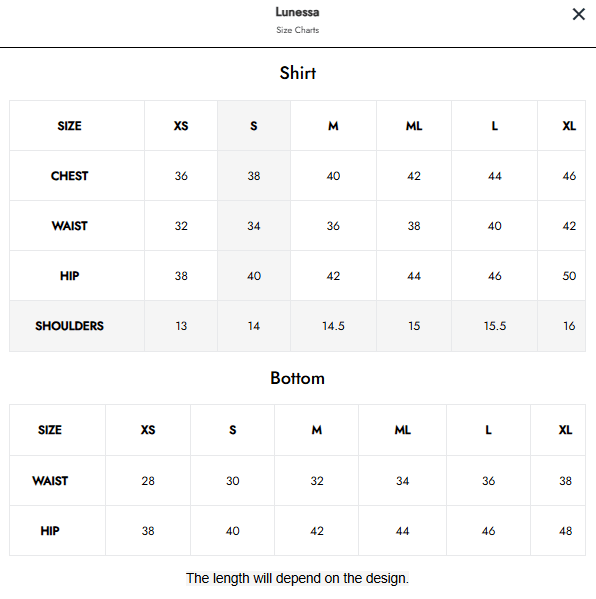
Task: Close the Lunessa size chart dialog
Action: 578,15
